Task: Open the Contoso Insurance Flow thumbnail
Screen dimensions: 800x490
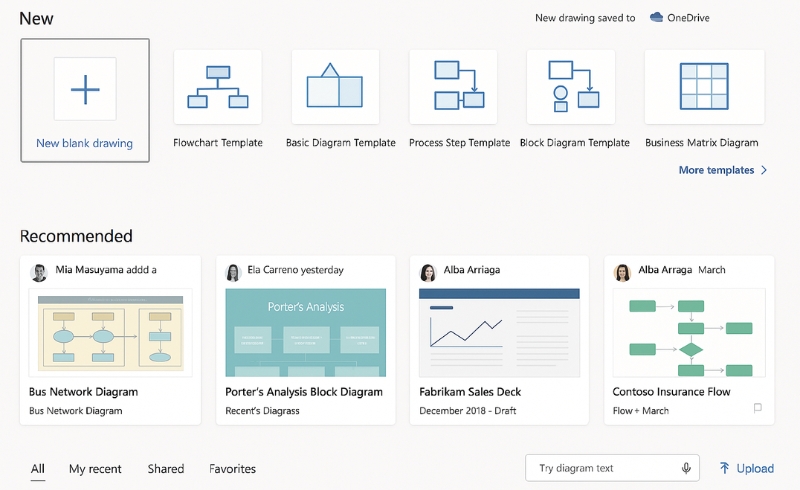Action: (x=689, y=333)
